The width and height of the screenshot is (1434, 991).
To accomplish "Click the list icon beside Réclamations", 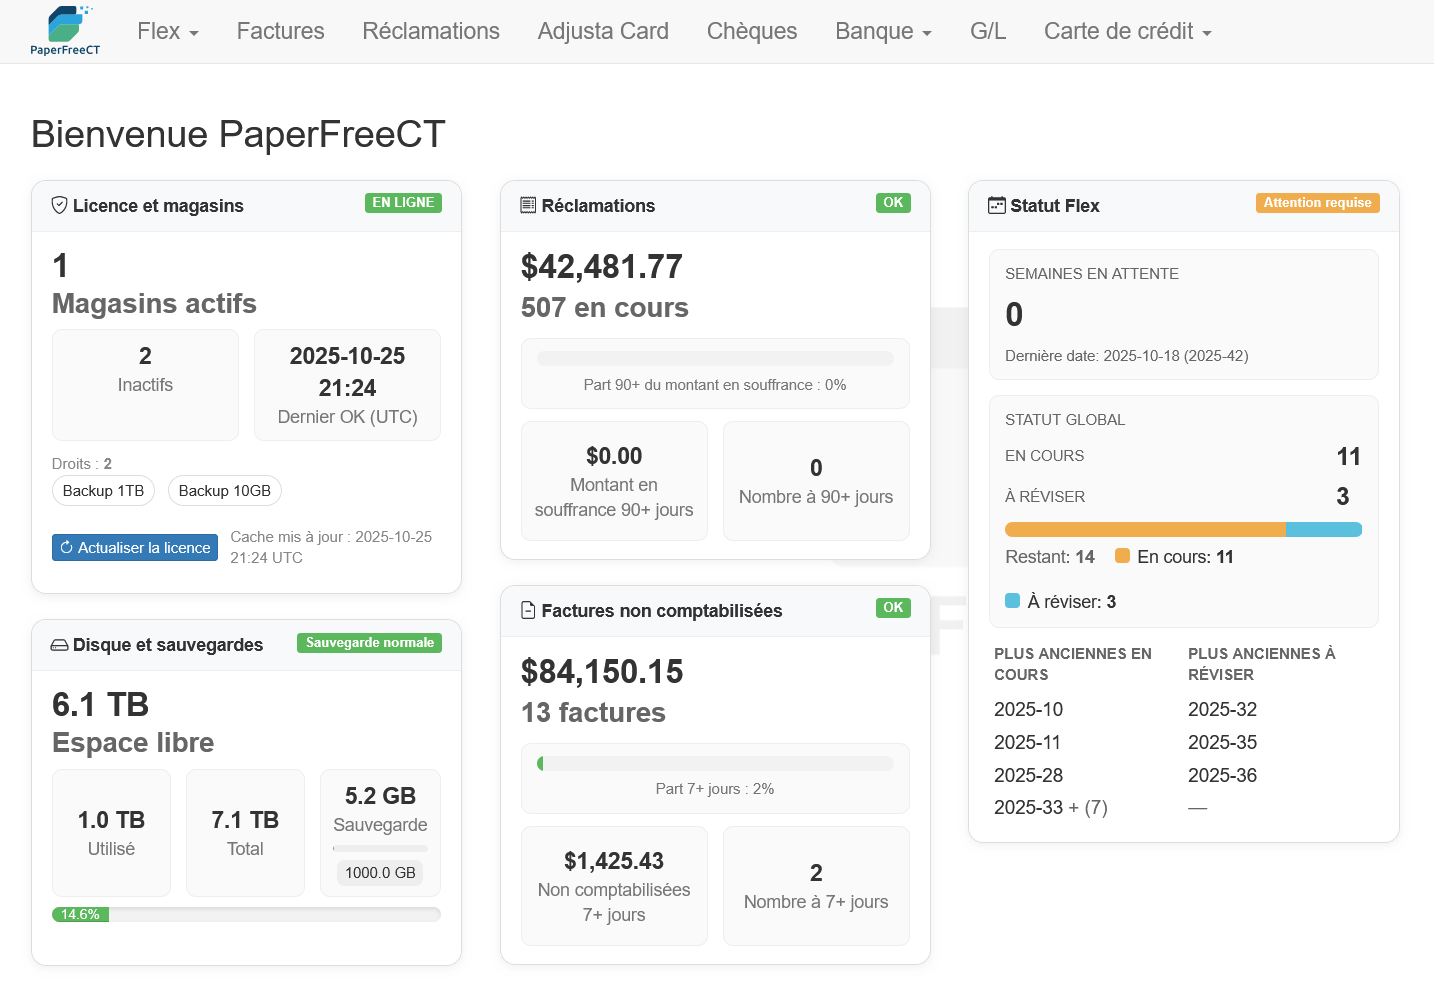I will point(528,205).
